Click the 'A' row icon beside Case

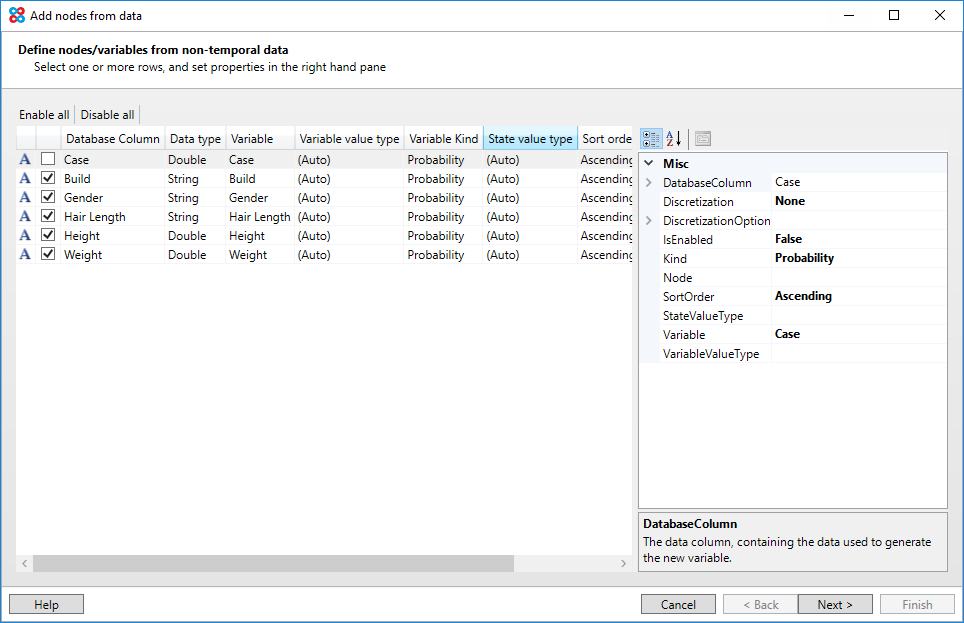click(x=25, y=160)
